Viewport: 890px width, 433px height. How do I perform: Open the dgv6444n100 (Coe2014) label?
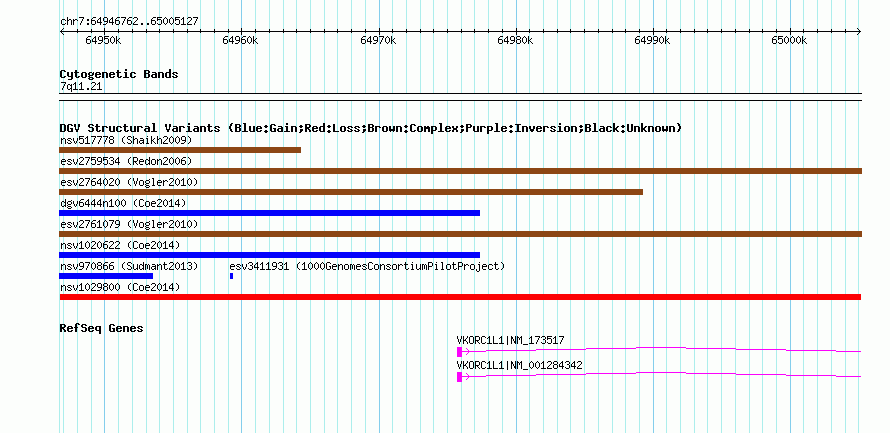[x=123, y=203]
